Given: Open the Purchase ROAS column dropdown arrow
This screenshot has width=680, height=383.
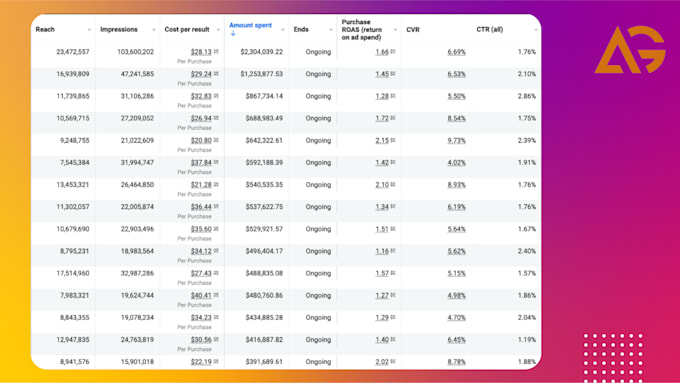Looking at the screenshot, I should point(395,30).
